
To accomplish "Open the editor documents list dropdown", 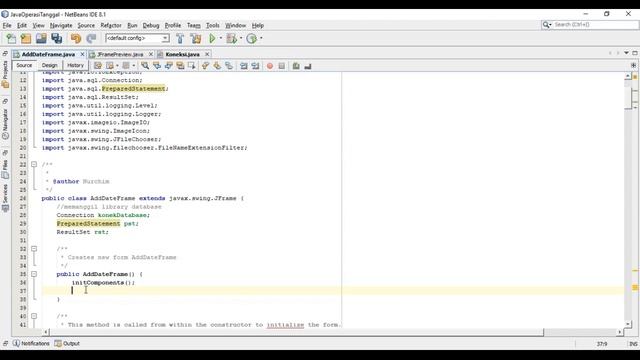I will tap(626, 53).
